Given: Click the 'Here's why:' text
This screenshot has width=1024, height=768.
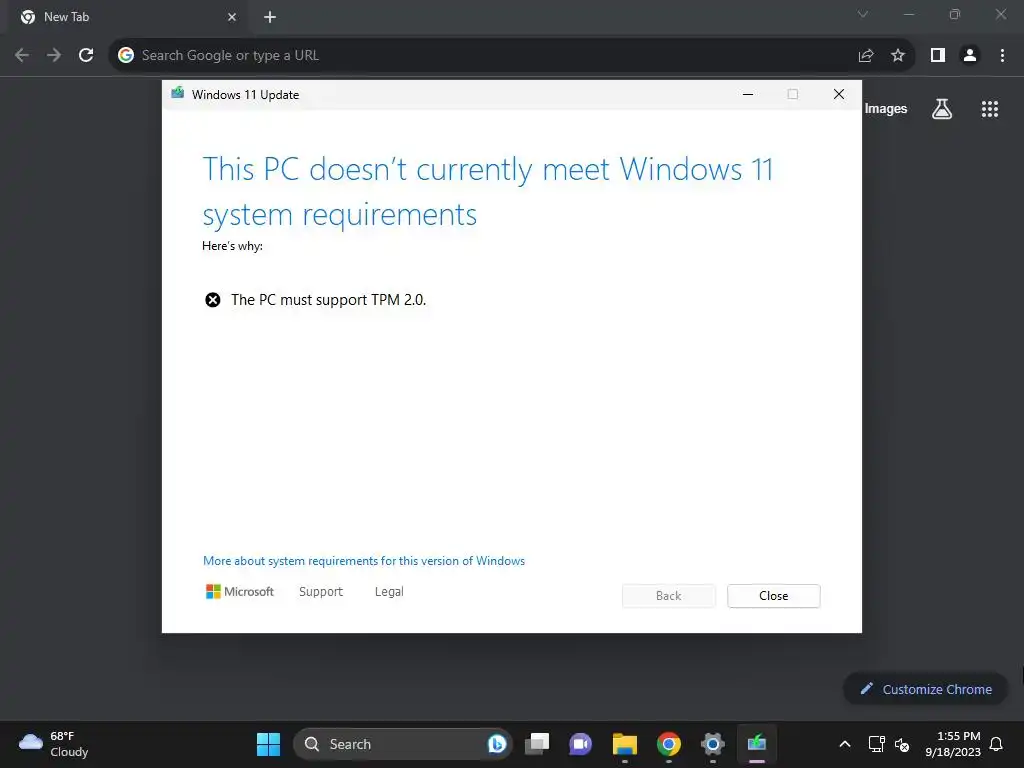Looking at the screenshot, I should (232, 246).
